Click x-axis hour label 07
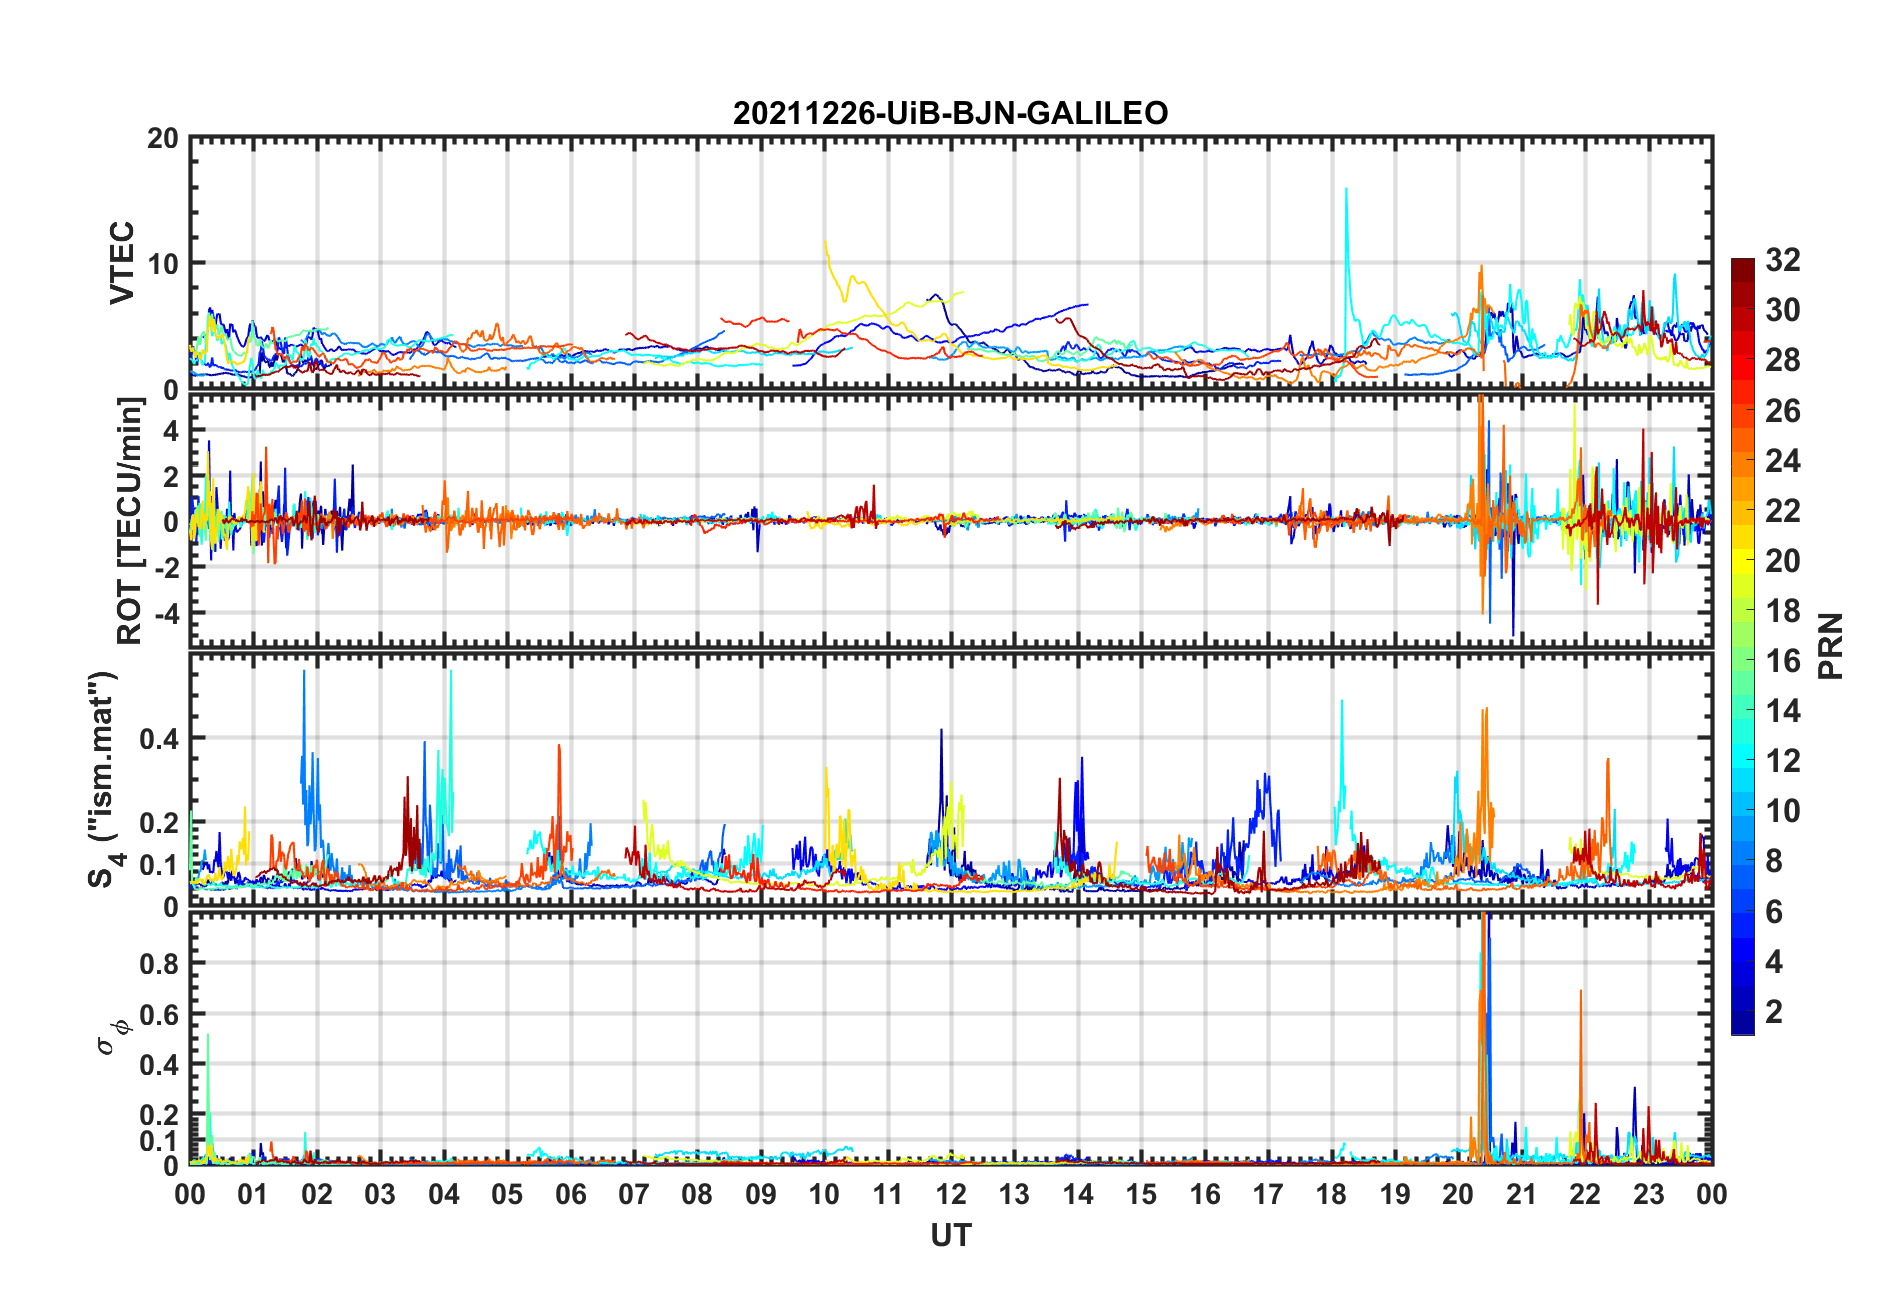This screenshot has height=1292, width=1902. tap(634, 1194)
